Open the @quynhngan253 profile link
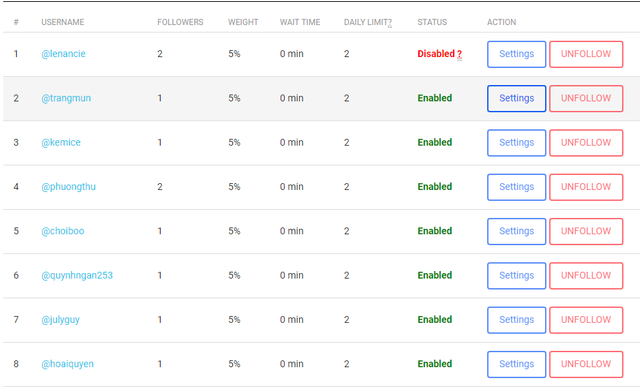Screen dimensions: 640x387 coord(77,276)
